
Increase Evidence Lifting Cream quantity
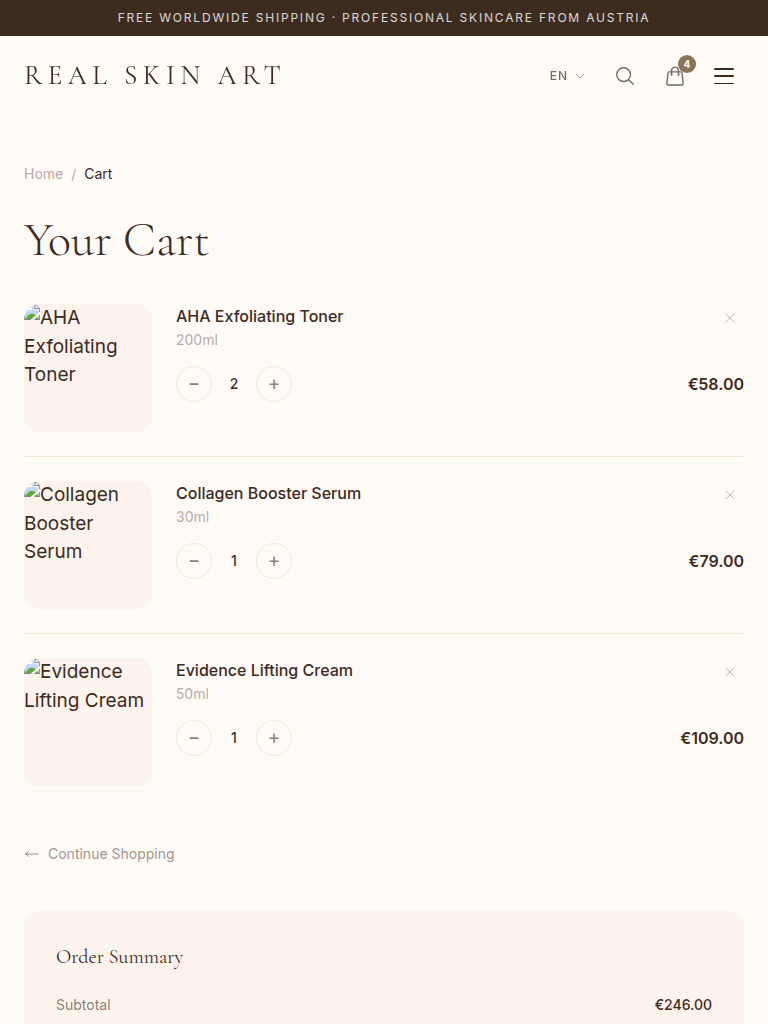click(274, 738)
